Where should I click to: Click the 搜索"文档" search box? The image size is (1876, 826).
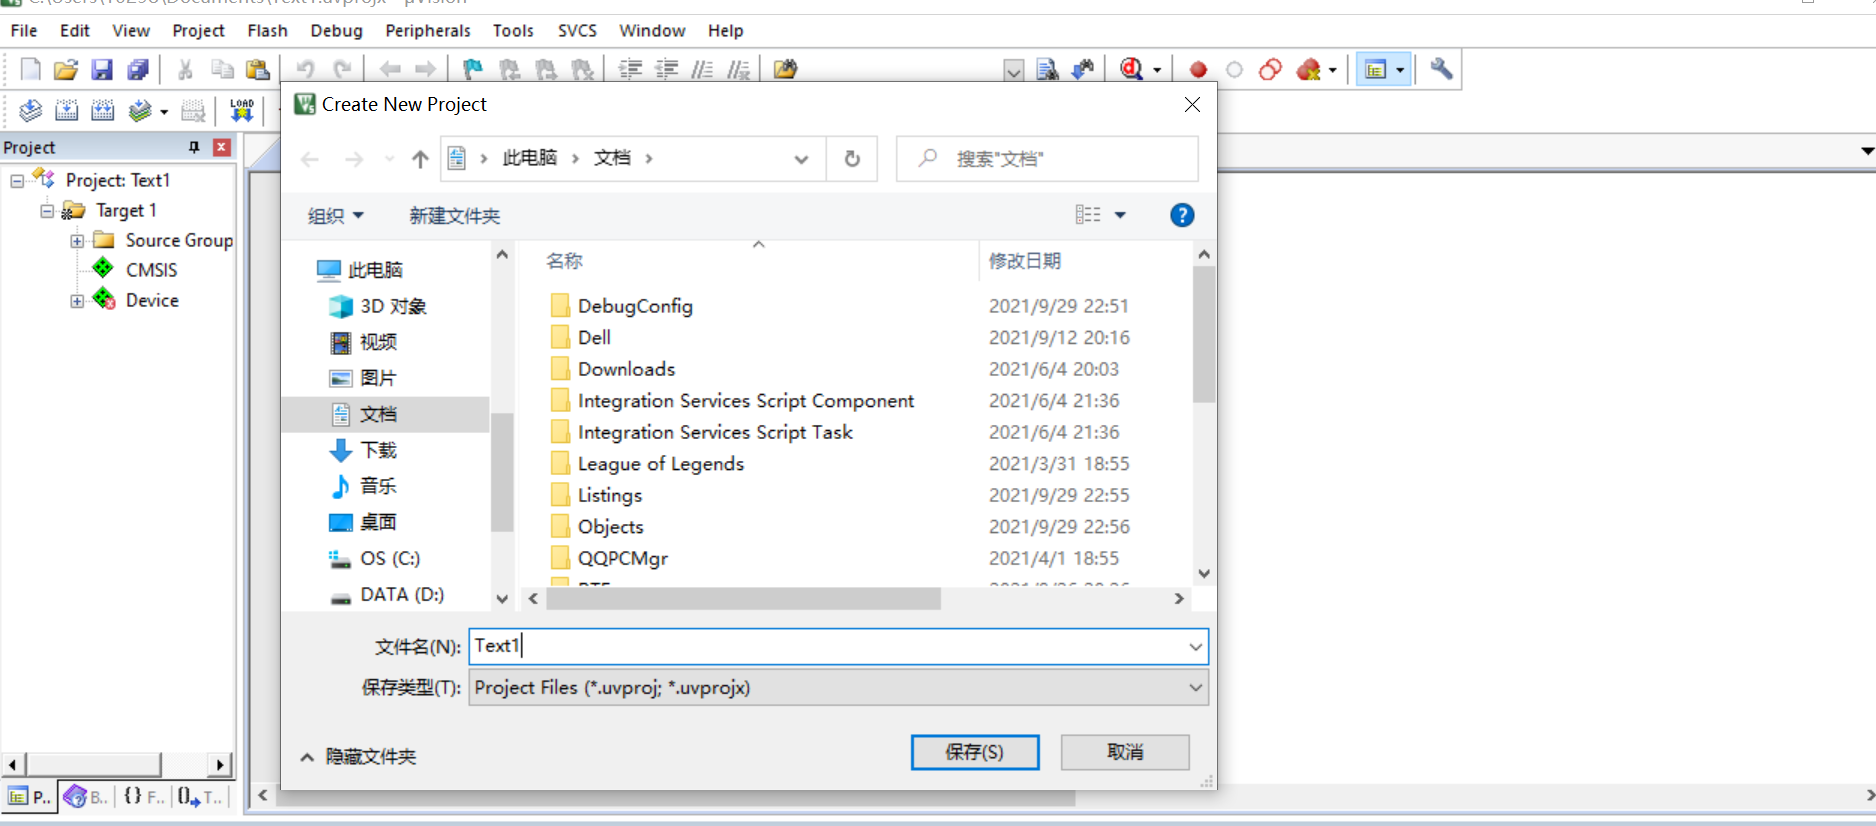1047,158
